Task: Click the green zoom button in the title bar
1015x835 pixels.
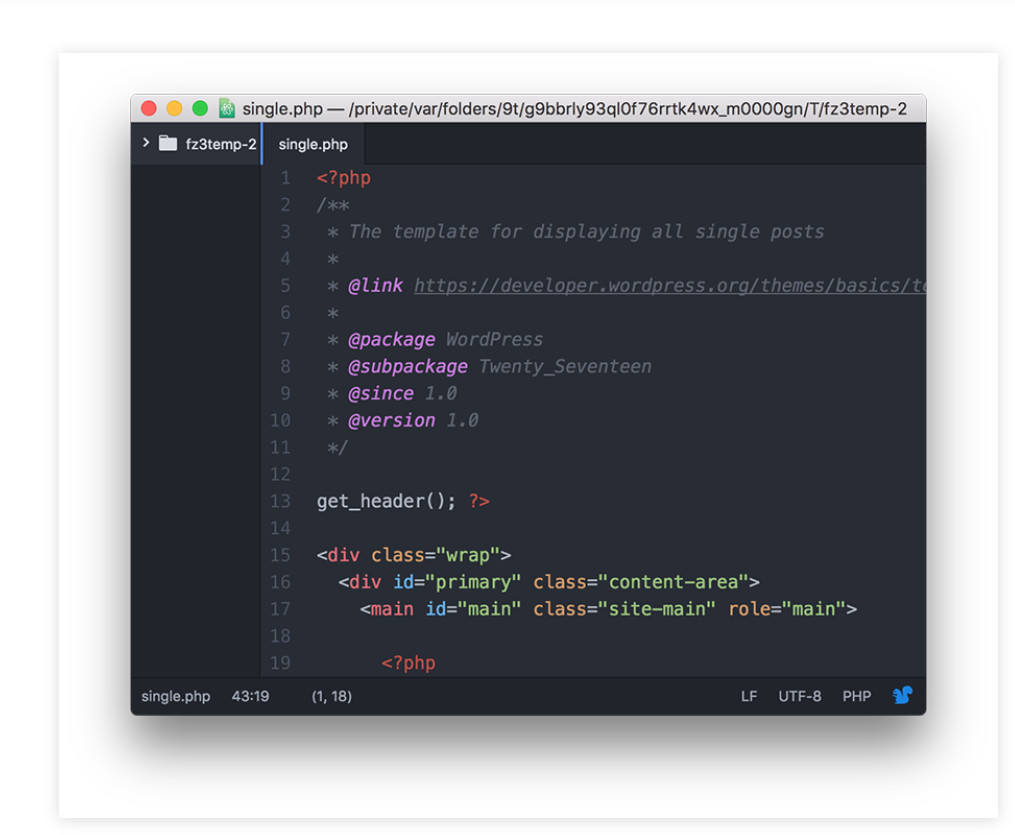Action: tap(200, 107)
